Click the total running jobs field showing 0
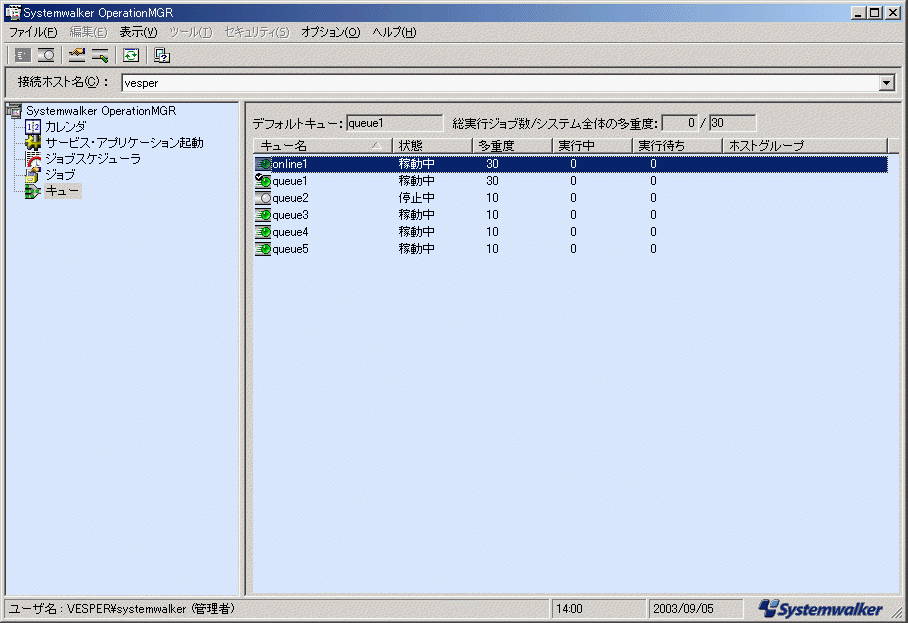908x623 pixels. pyautogui.click(x=679, y=123)
